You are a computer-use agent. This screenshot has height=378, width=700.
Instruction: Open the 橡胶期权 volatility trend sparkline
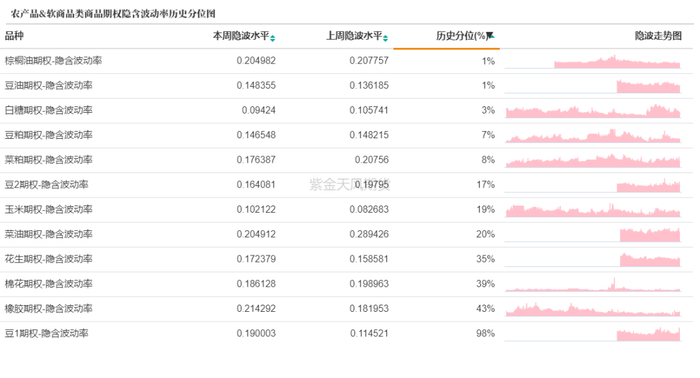pos(592,309)
